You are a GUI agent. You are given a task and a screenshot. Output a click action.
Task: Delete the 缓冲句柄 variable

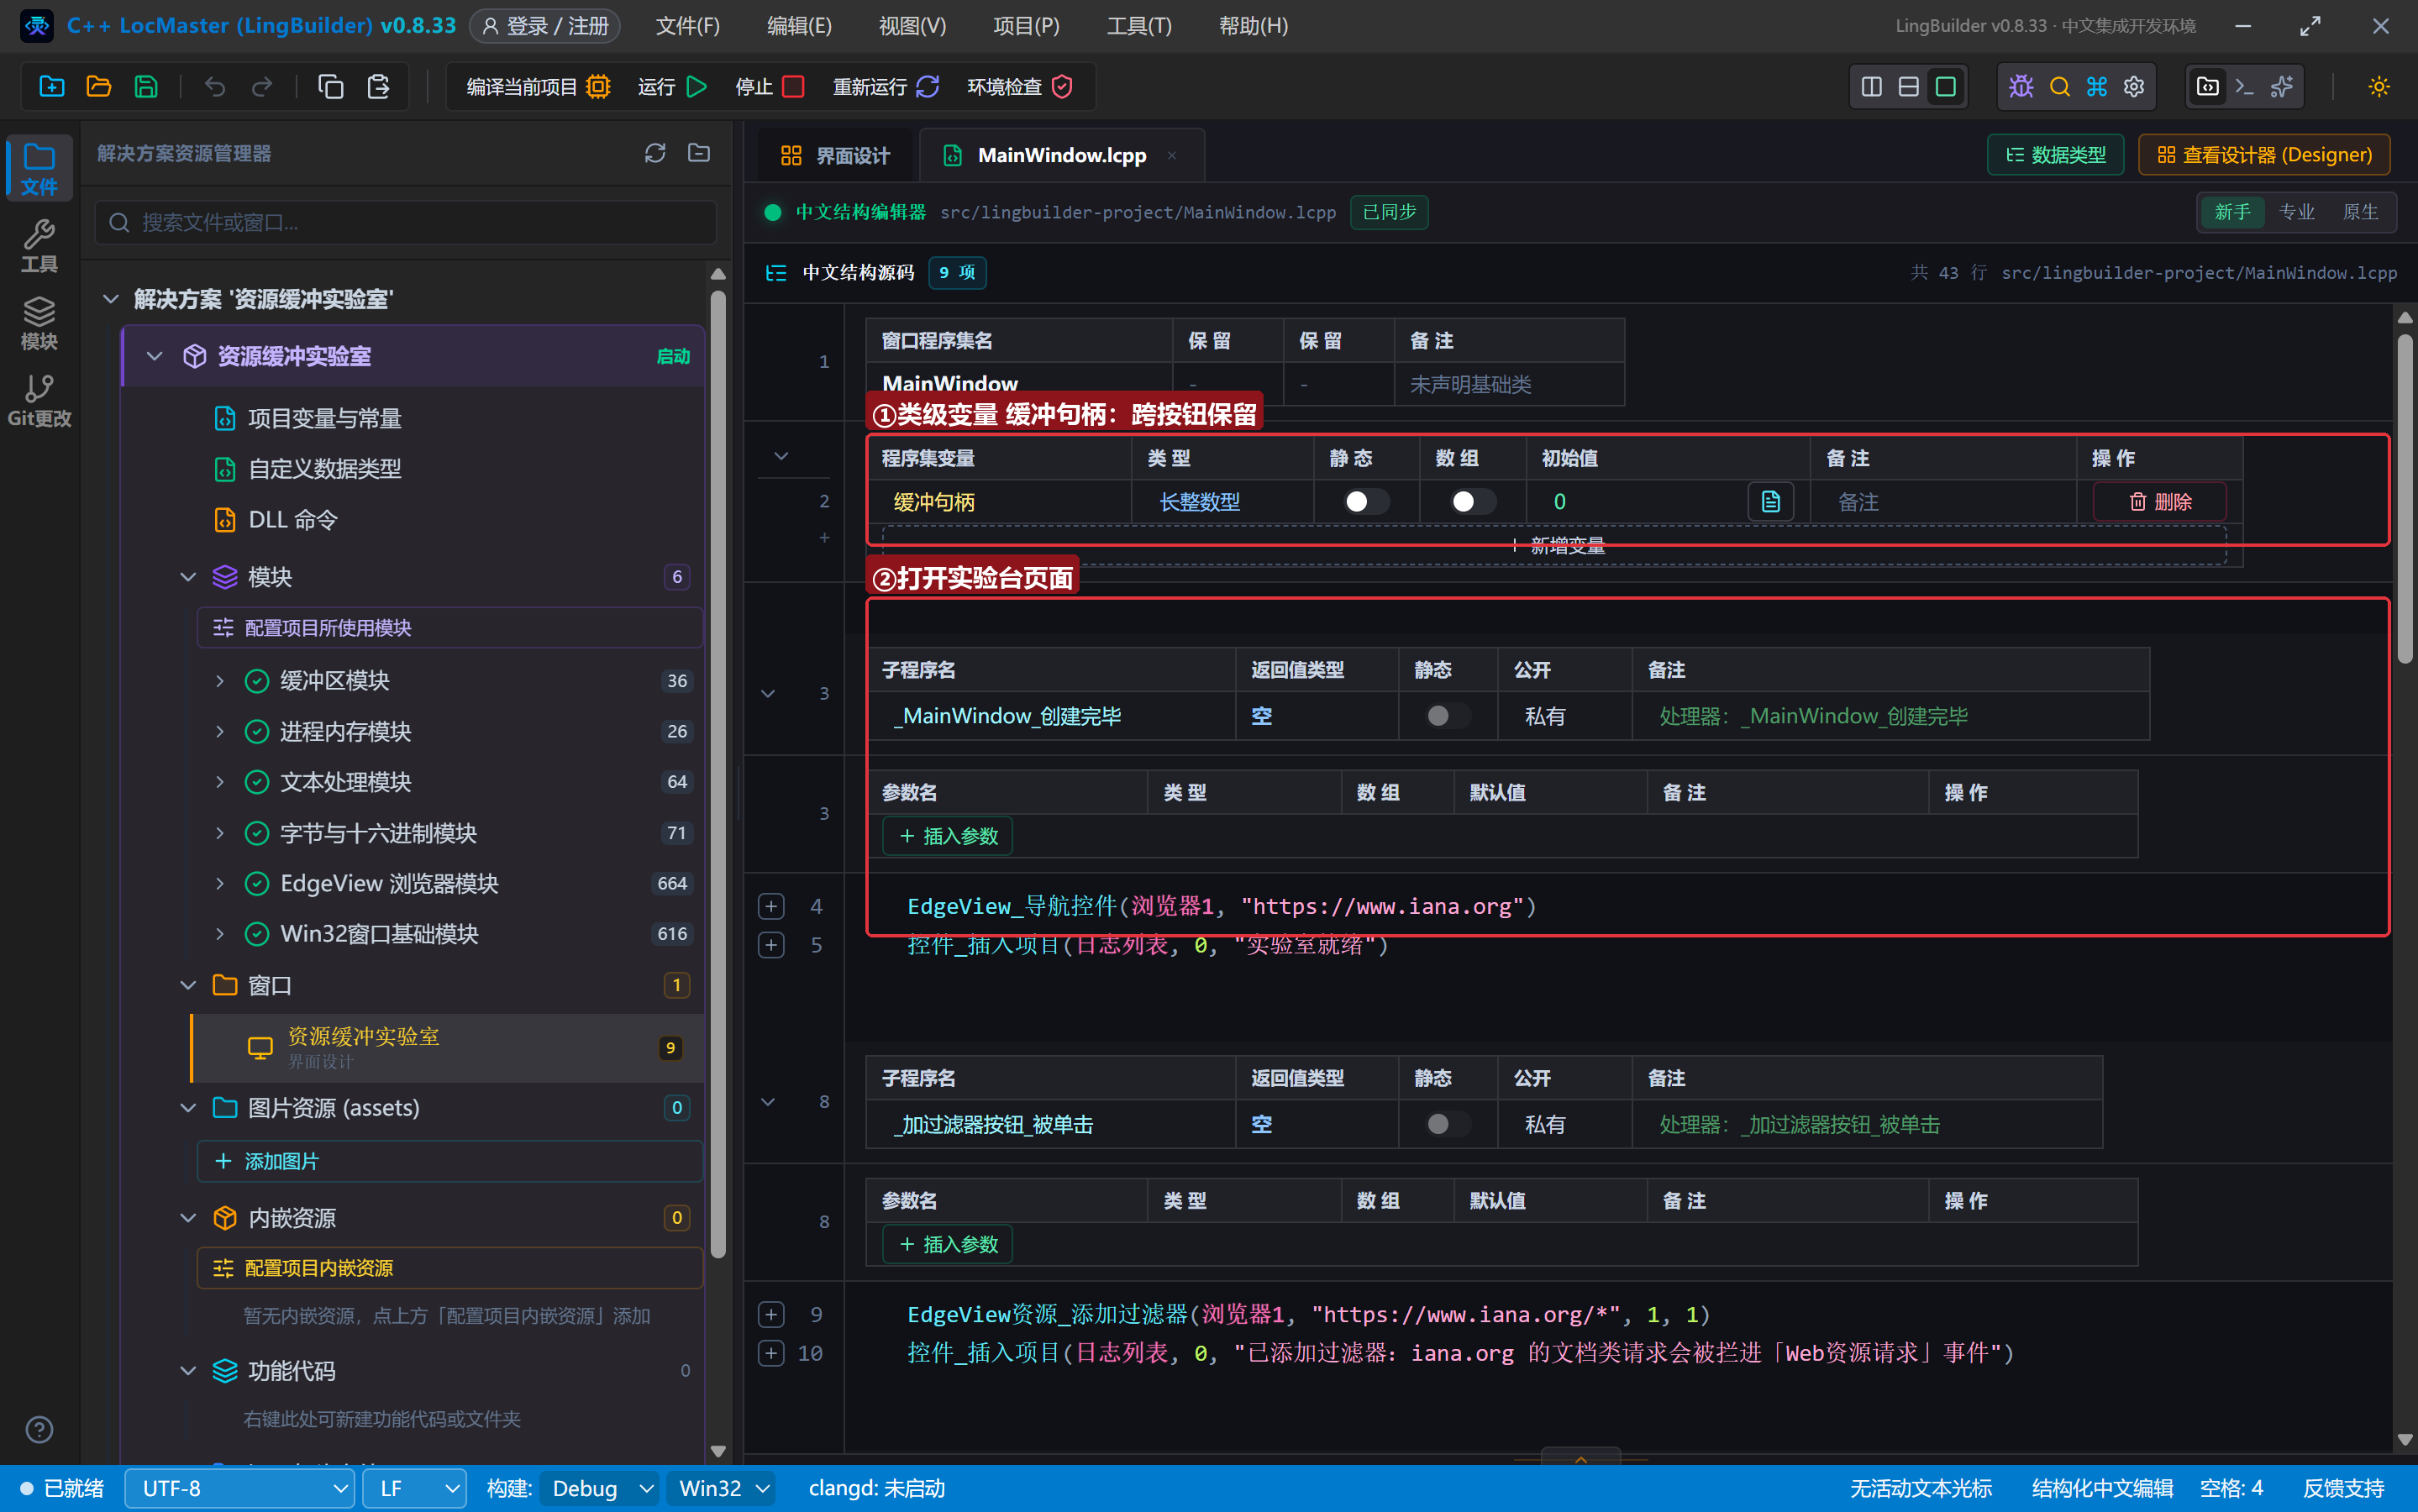[x=2160, y=501]
